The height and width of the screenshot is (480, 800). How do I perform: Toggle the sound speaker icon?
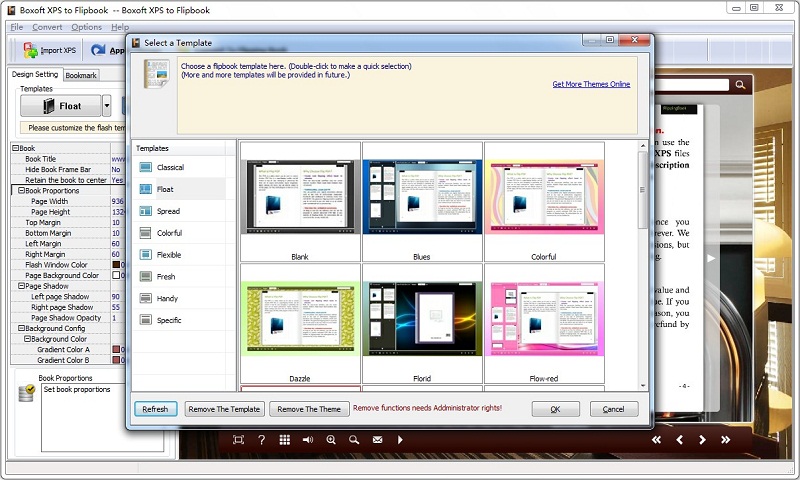pos(308,440)
